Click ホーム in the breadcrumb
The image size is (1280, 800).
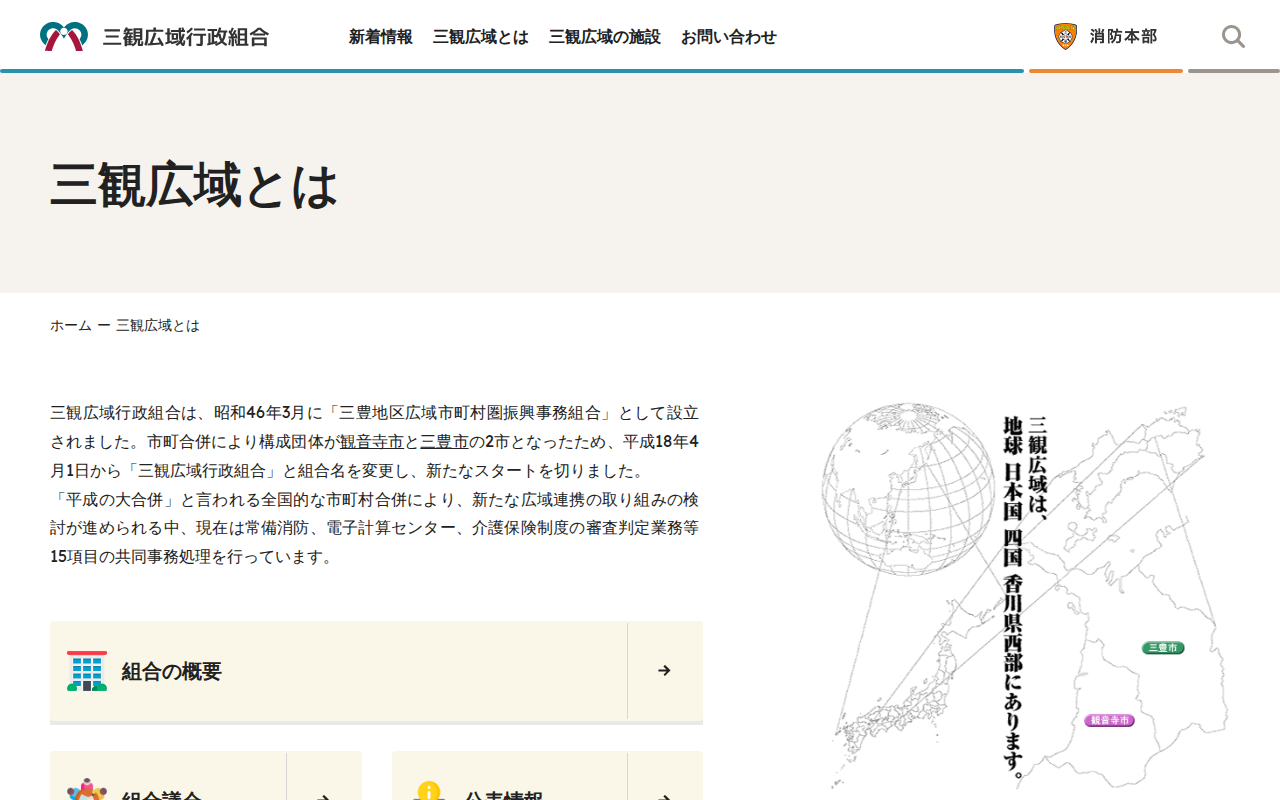[x=71, y=326]
